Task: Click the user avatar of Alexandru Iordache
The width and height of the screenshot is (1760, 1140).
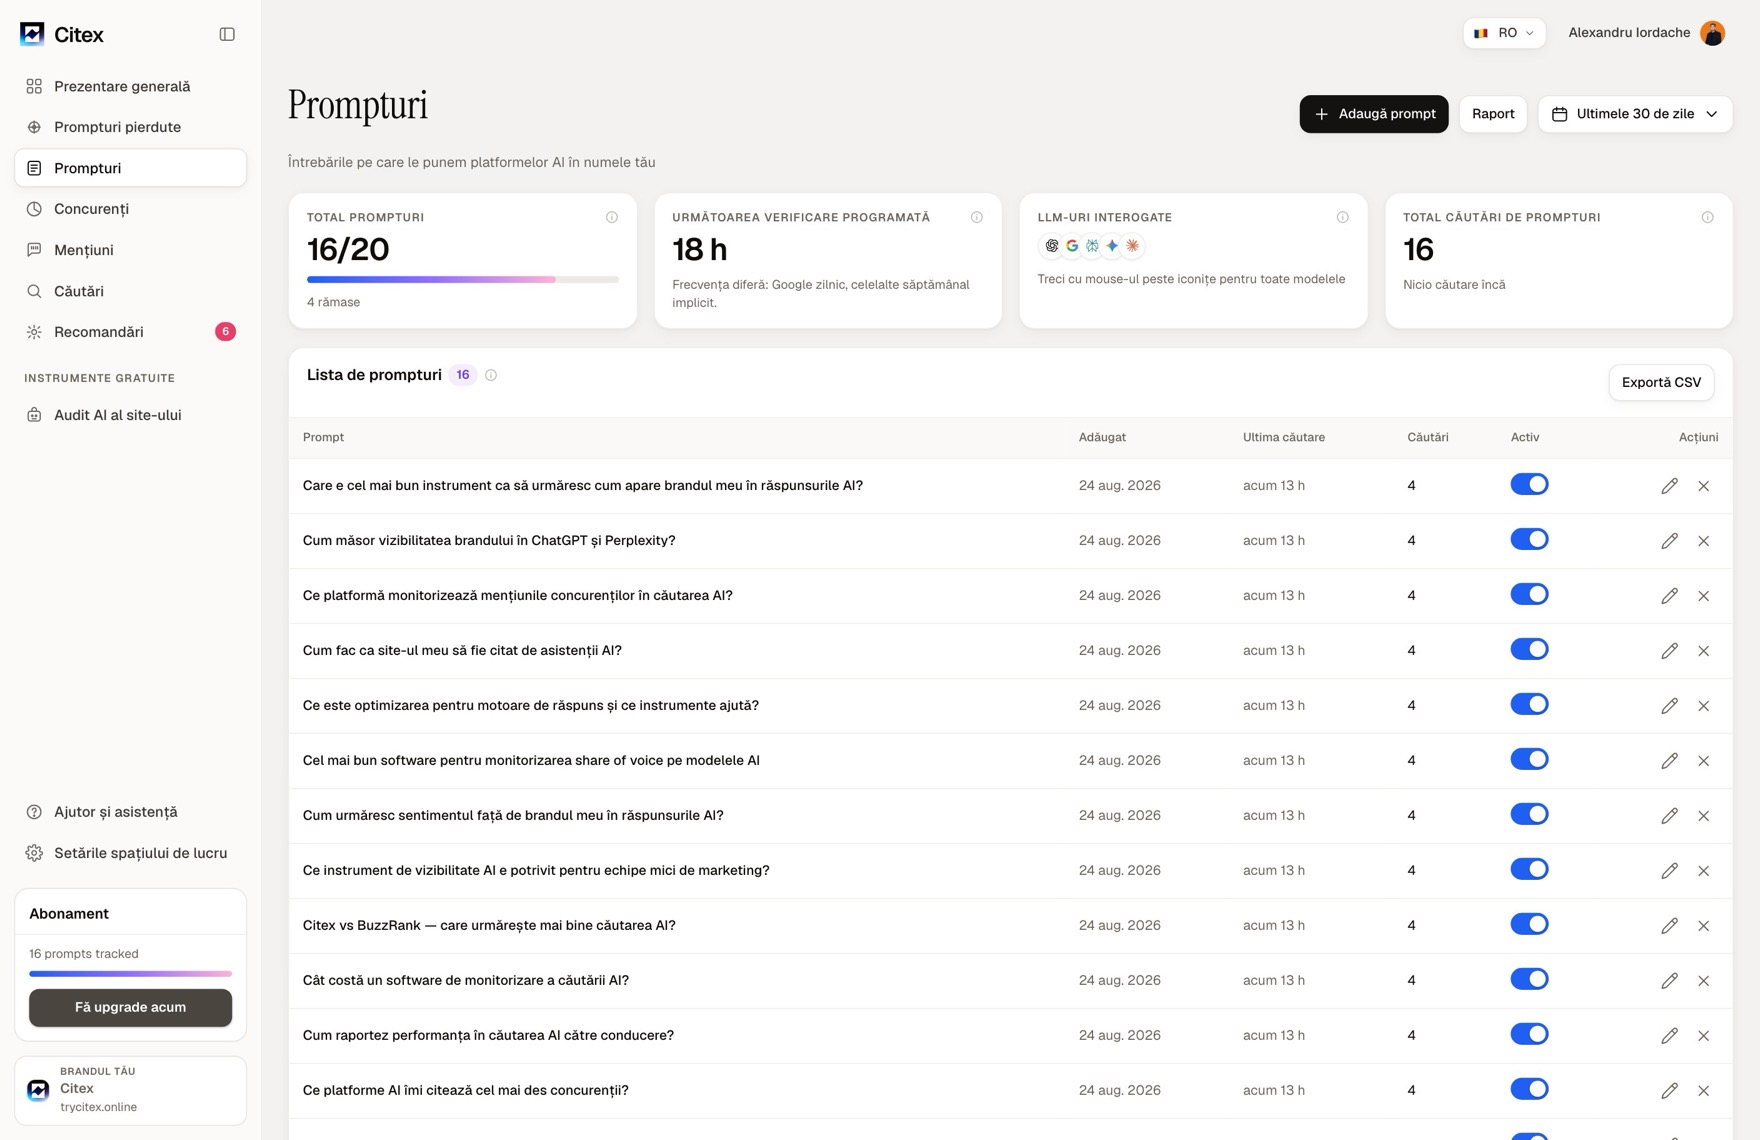Action: (x=1712, y=33)
